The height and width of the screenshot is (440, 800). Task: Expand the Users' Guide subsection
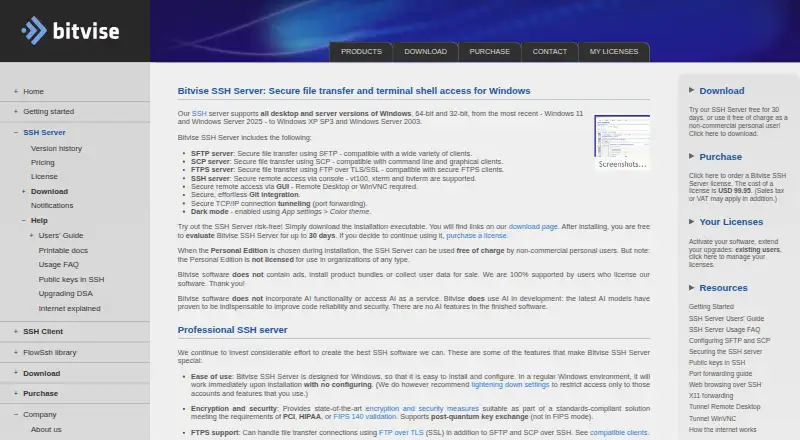coord(31,235)
